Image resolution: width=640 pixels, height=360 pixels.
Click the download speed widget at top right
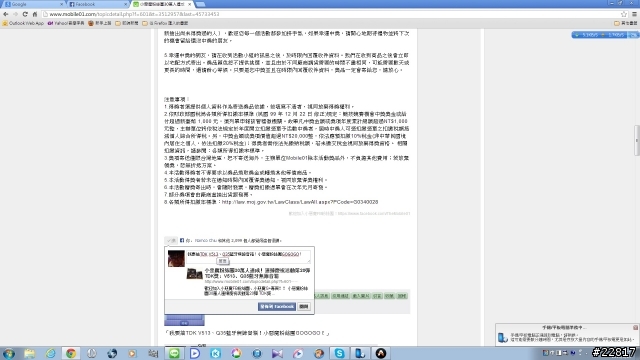coord(604,35)
